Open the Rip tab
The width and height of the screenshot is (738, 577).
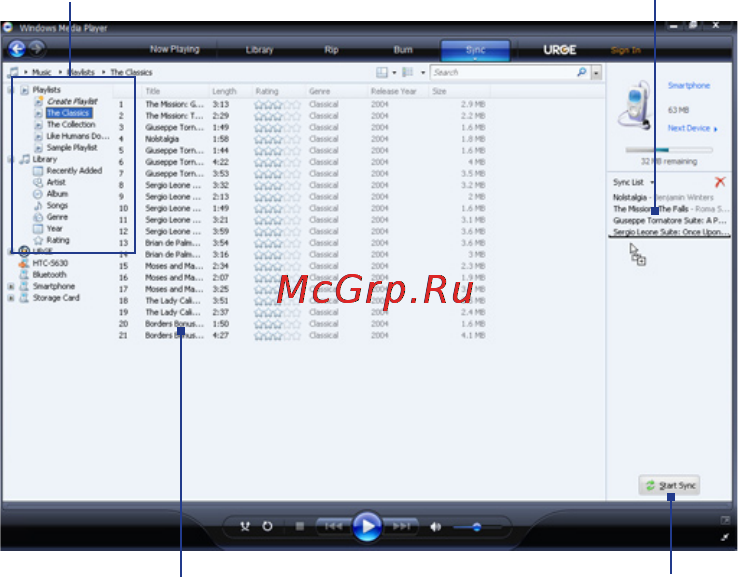tap(331, 50)
